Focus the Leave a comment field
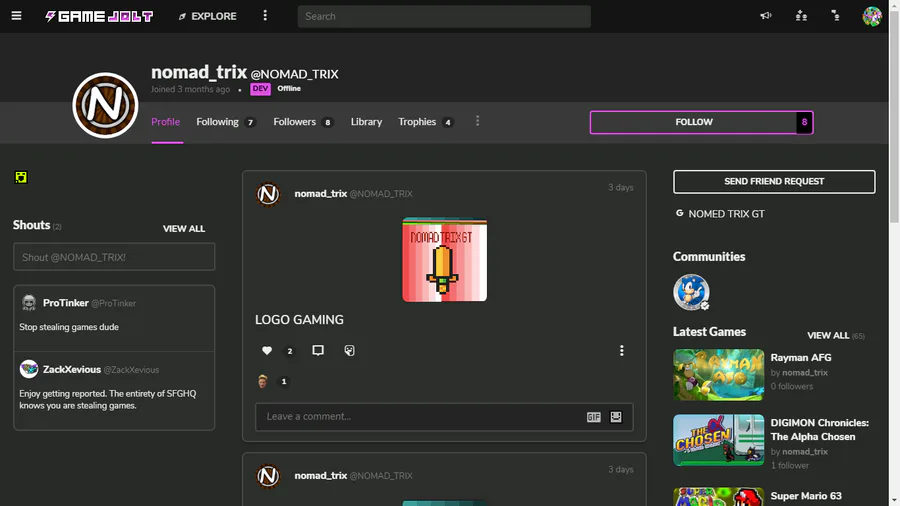 pos(424,417)
